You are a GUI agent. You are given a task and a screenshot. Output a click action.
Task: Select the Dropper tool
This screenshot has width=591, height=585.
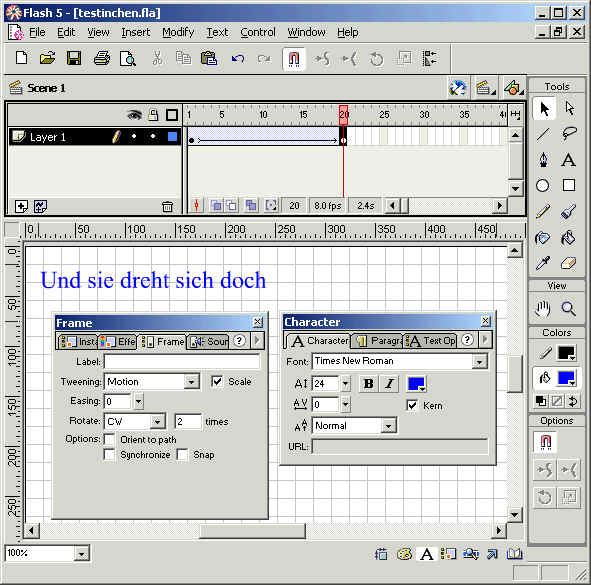(x=543, y=263)
